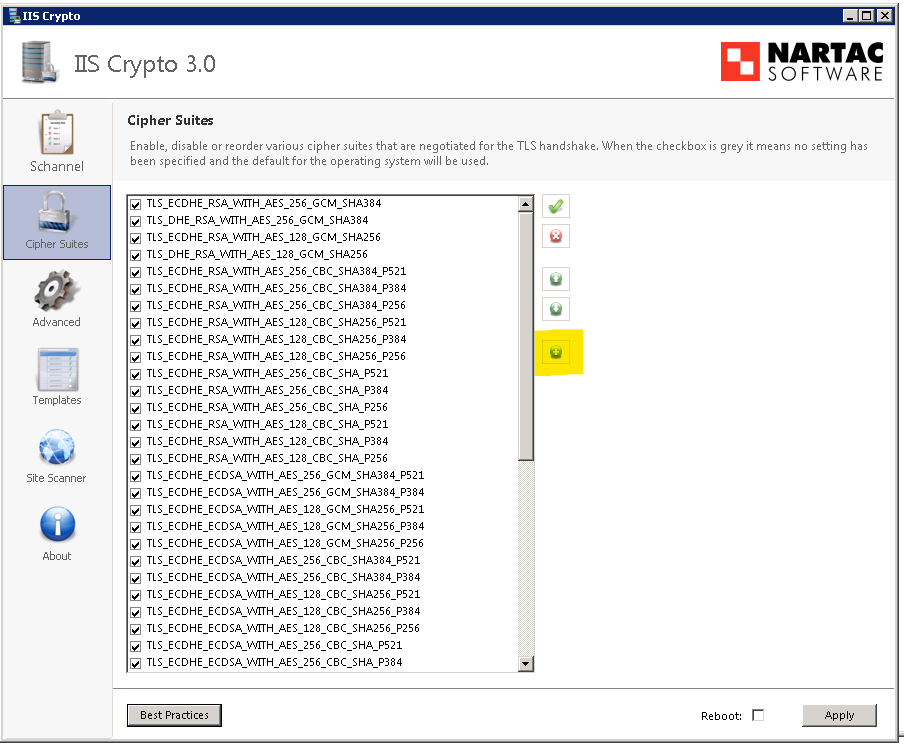Go to the Templates section
The width and height of the screenshot is (904, 747).
click(56, 377)
